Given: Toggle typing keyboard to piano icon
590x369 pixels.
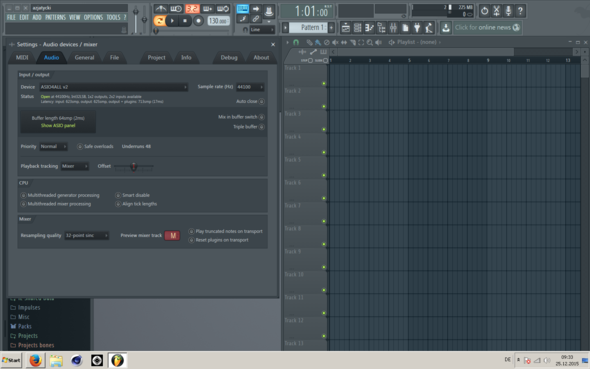Looking at the screenshot, I should click(x=243, y=8).
